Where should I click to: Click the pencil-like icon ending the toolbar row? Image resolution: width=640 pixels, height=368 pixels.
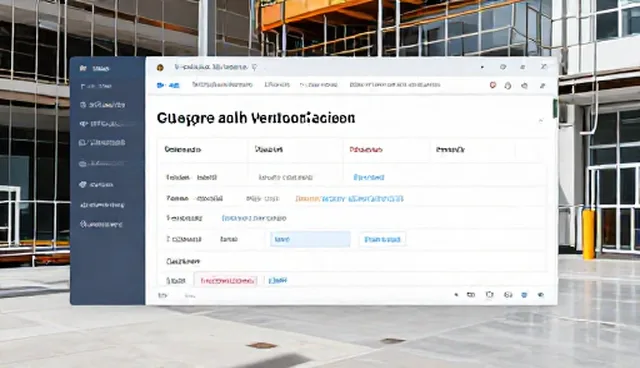click(x=542, y=85)
